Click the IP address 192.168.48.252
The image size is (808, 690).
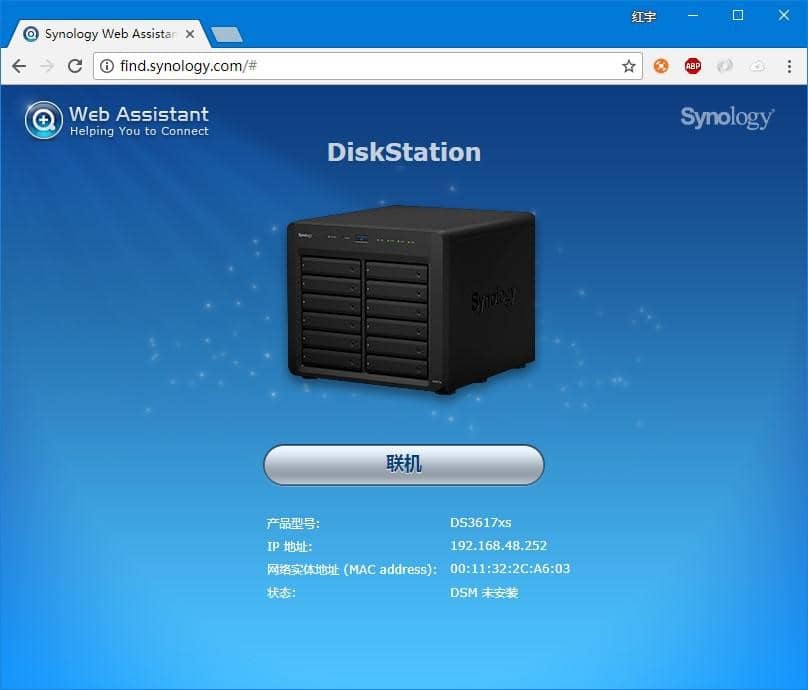coord(498,546)
